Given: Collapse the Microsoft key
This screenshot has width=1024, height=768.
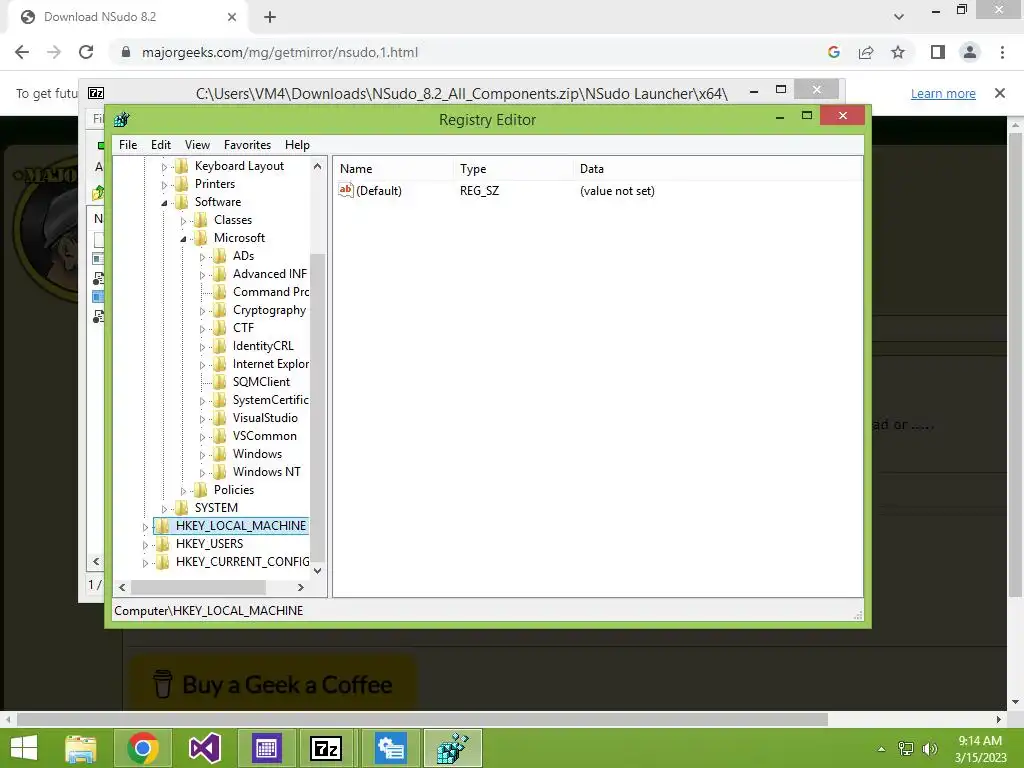Looking at the screenshot, I should (x=184, y=239).
